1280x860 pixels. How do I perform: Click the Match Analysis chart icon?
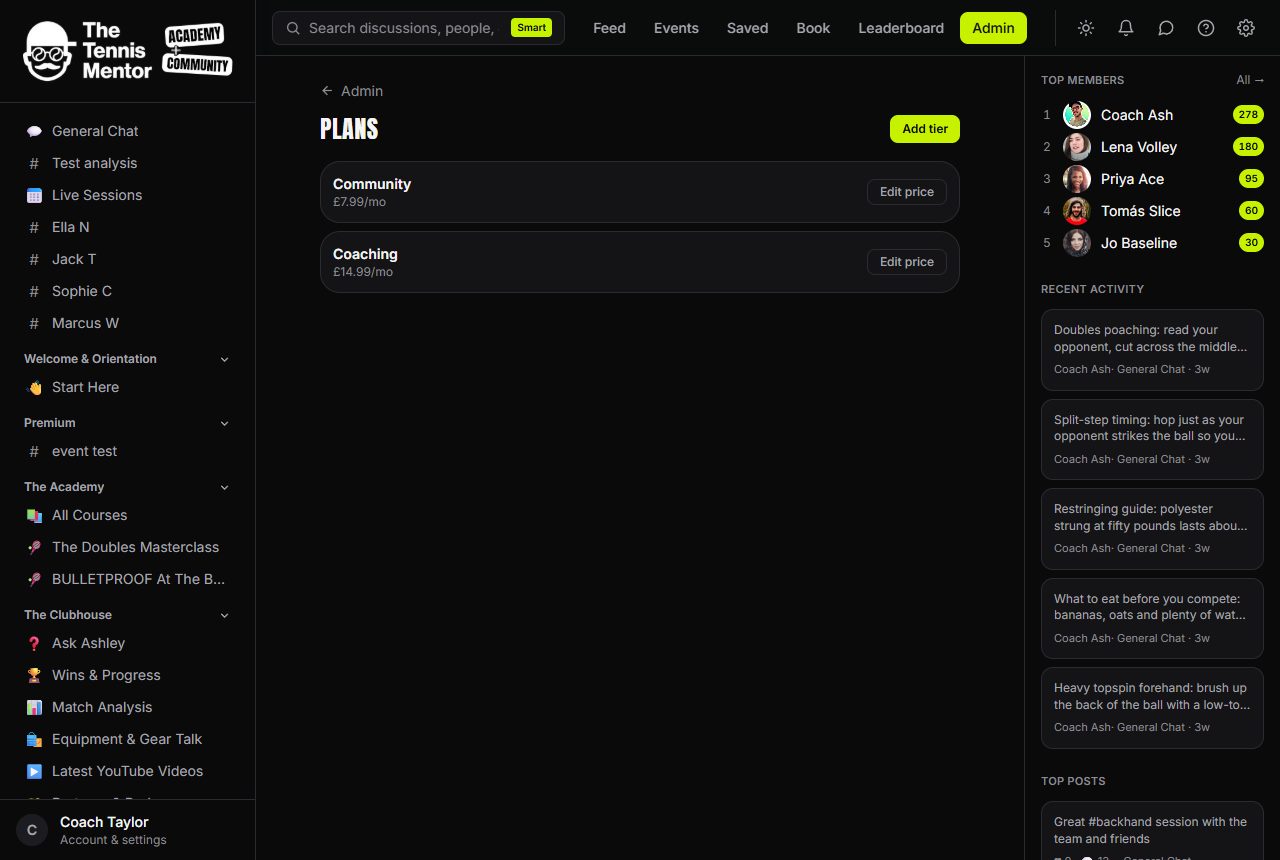[34, 707]
